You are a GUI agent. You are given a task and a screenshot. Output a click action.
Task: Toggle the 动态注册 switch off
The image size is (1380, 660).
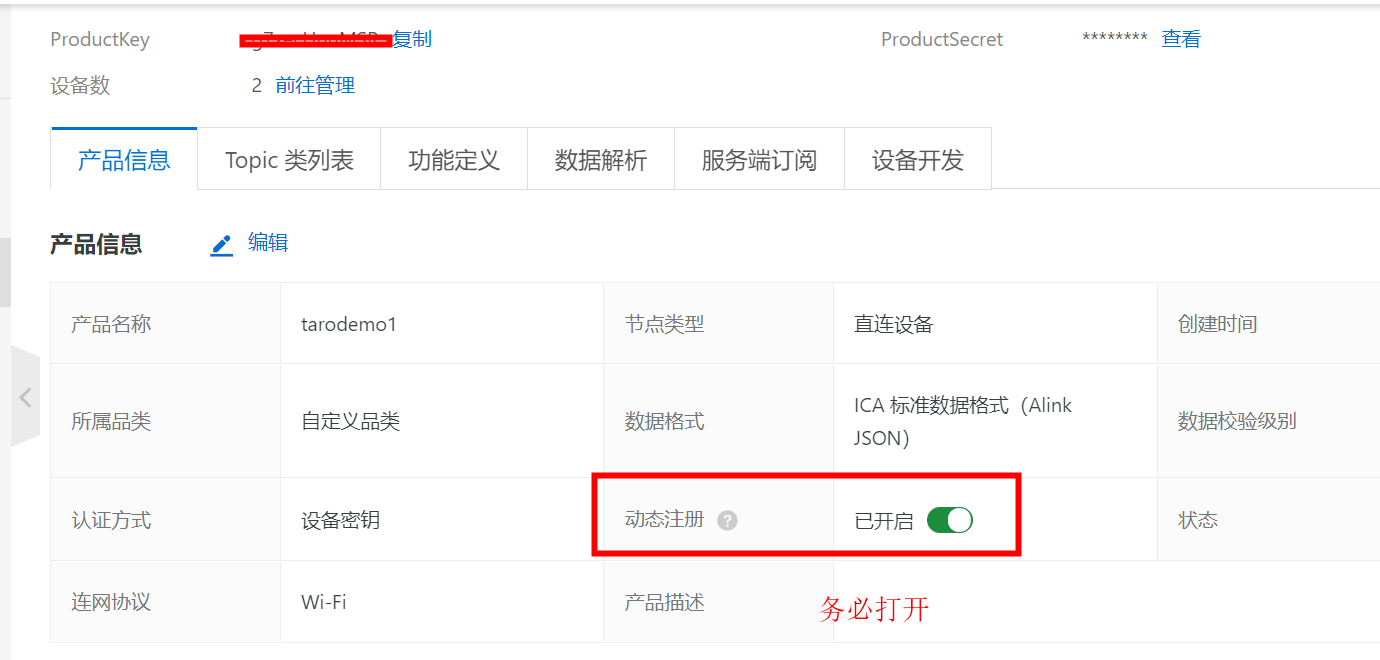click(949, 520)
